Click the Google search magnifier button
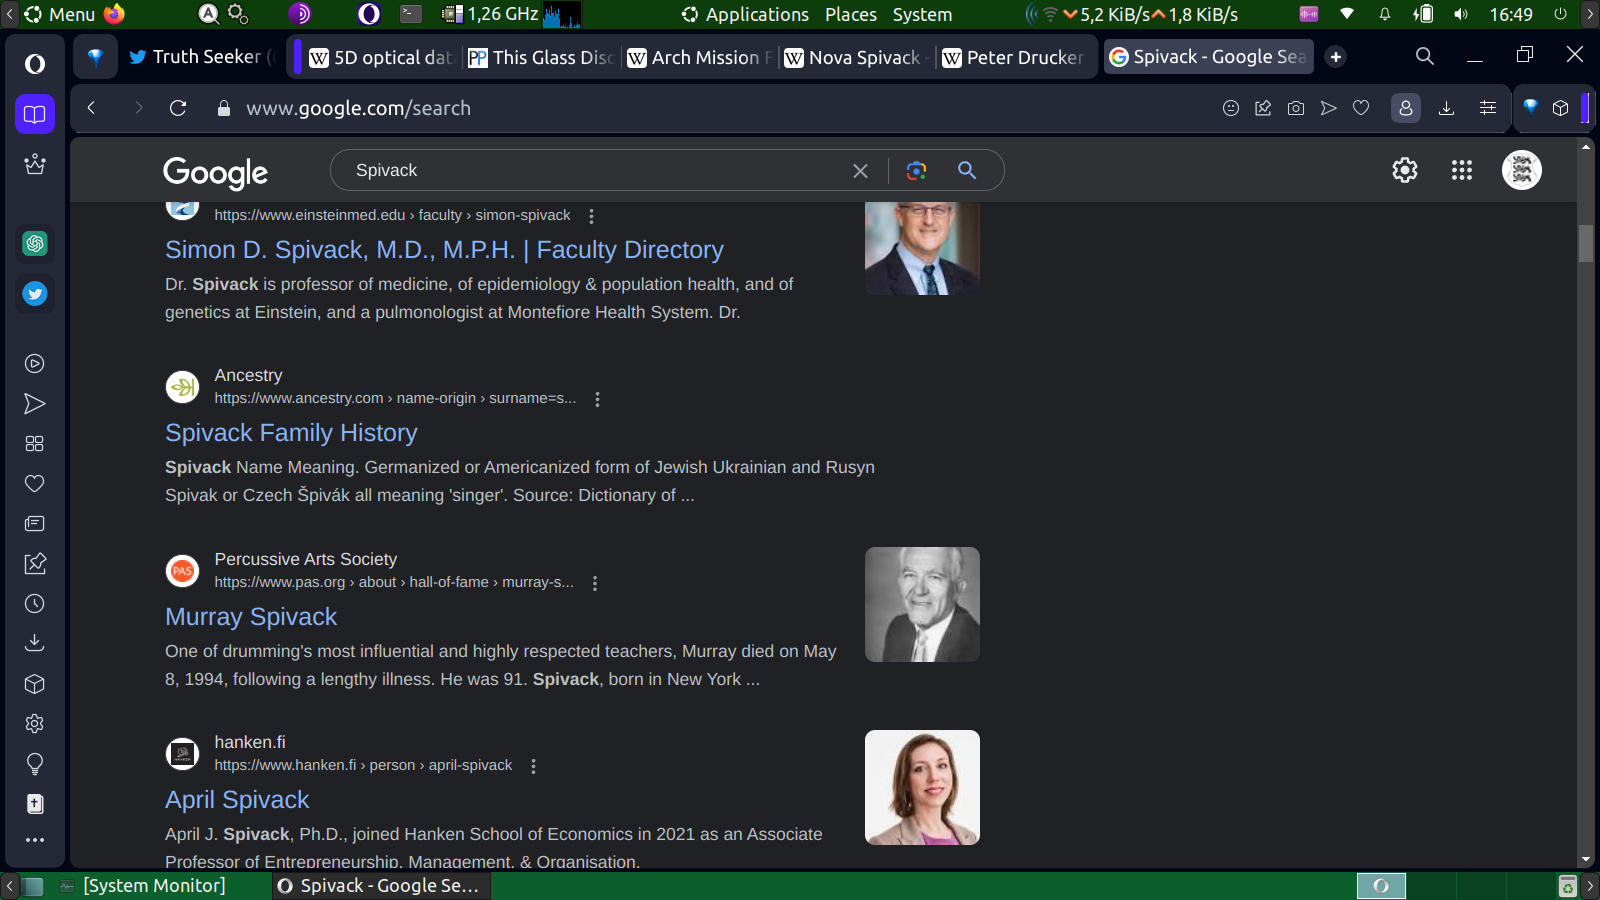This screenshot has height=900, width=1600. (x=967, y=171)
